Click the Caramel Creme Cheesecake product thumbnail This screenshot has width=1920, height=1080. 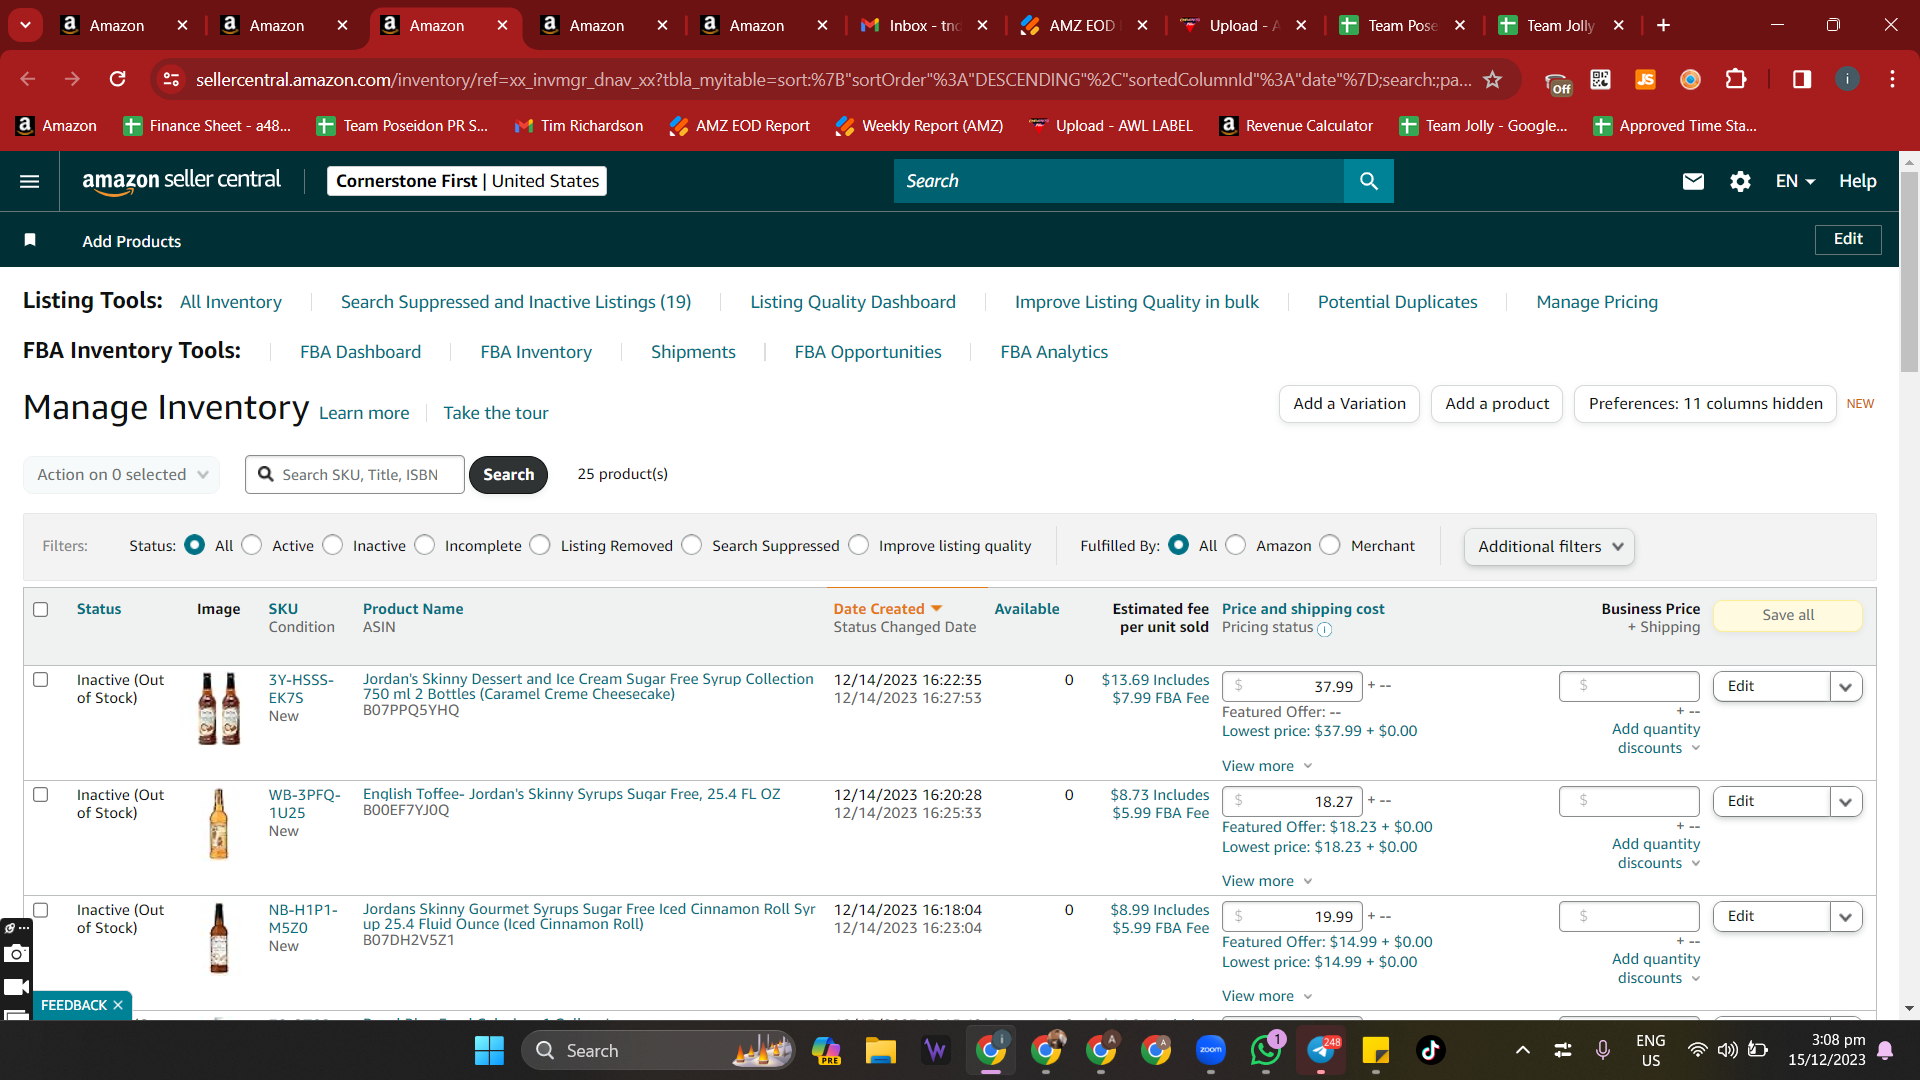(219, 708)
